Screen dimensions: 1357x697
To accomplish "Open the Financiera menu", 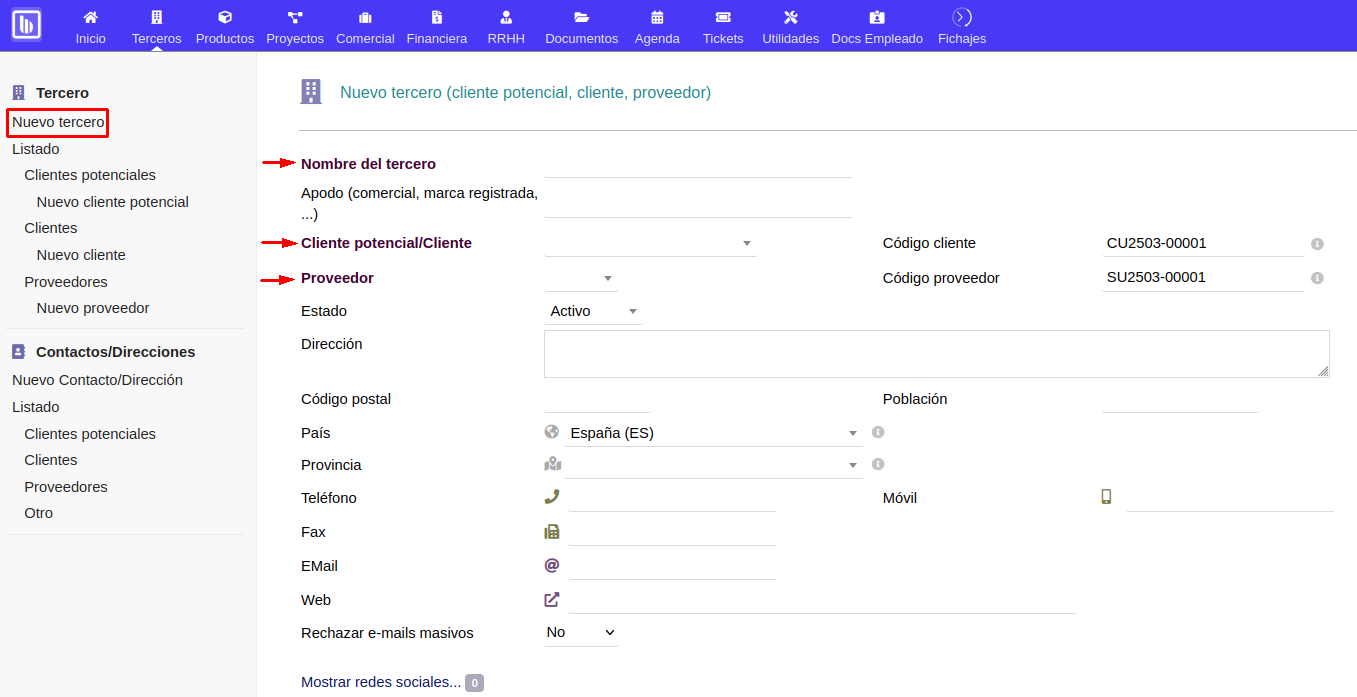I will click(x=436, y=26).
